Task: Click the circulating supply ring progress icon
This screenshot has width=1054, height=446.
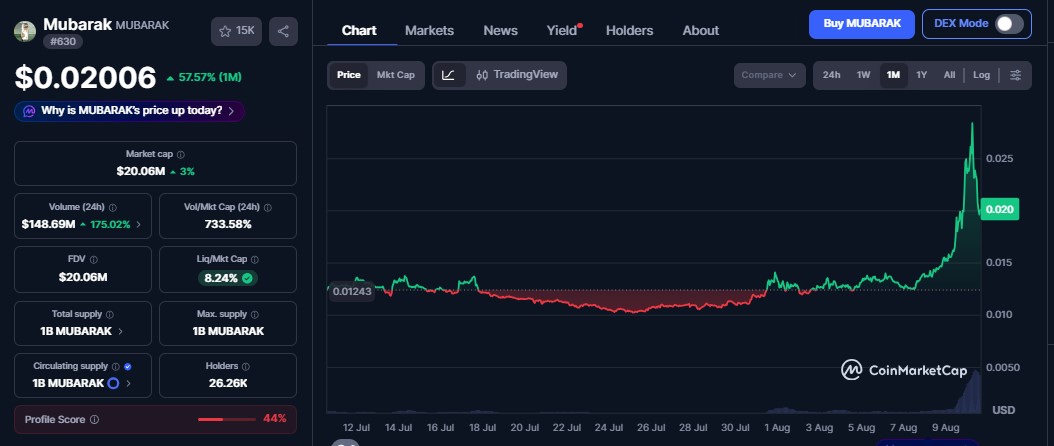Action: (x=114, y=383)
